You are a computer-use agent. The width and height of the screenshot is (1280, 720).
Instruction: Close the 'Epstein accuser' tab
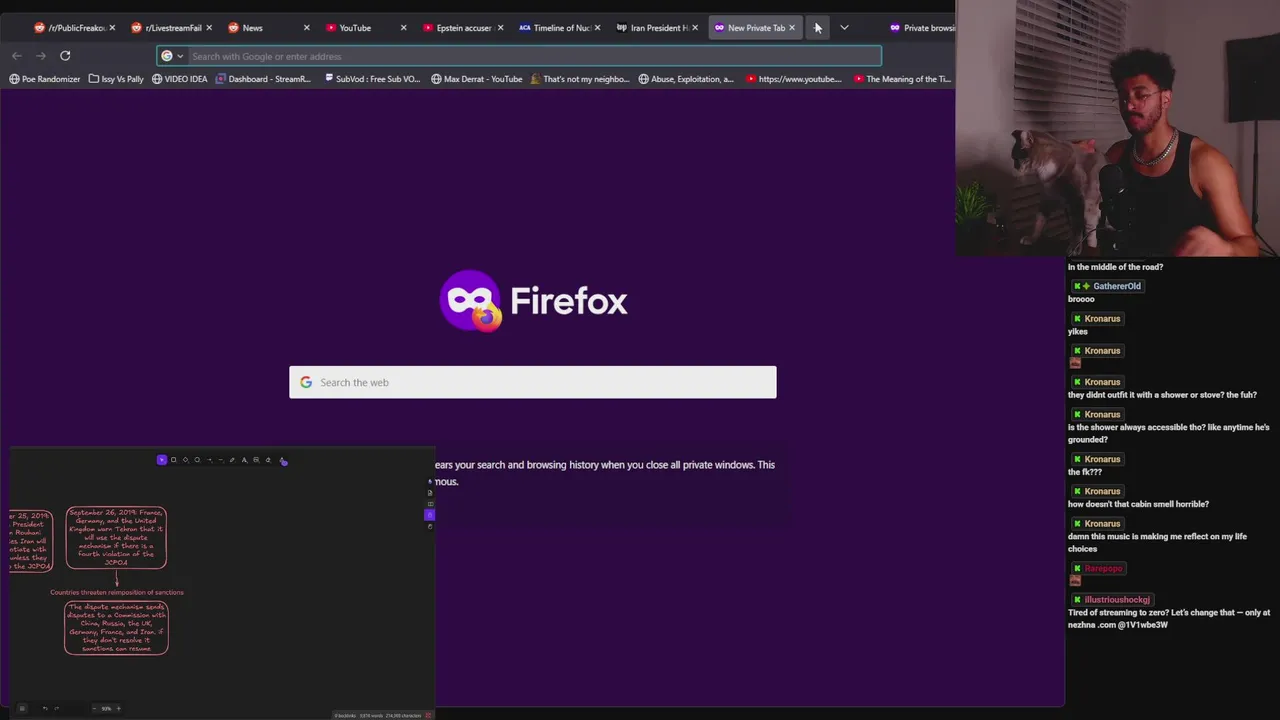point(500,28)
